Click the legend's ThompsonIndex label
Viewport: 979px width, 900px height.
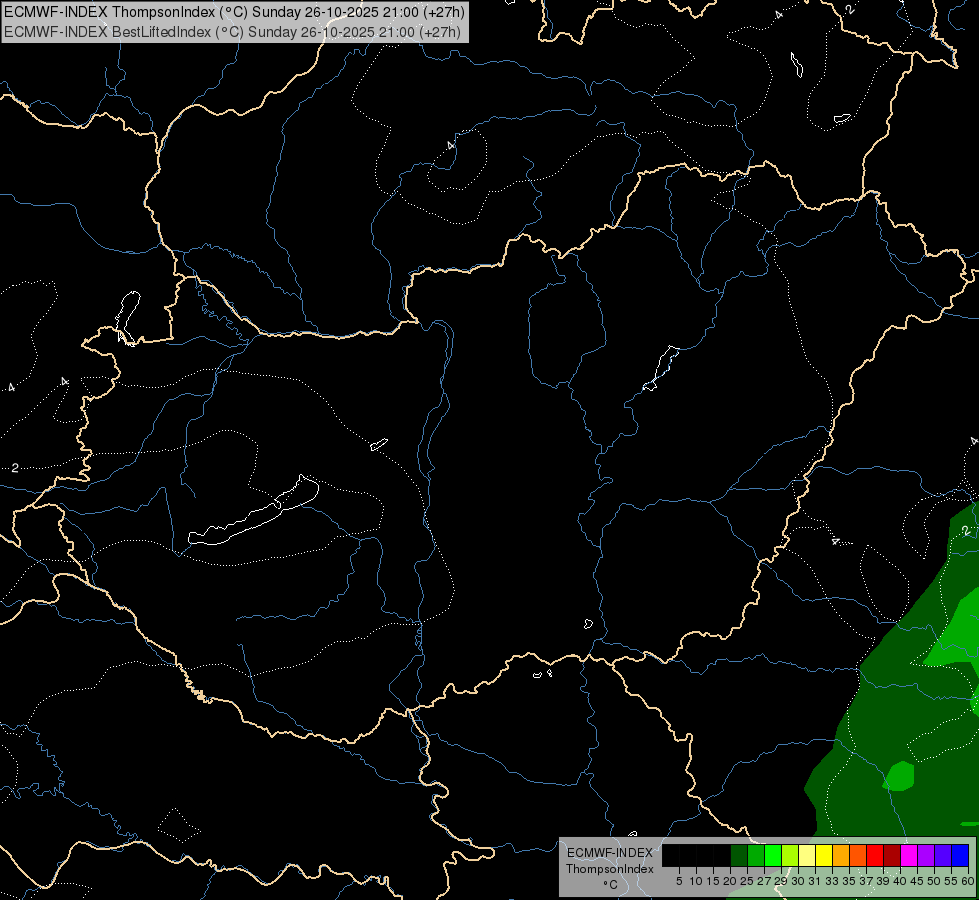pyautogui.click(x=610, y=869)
